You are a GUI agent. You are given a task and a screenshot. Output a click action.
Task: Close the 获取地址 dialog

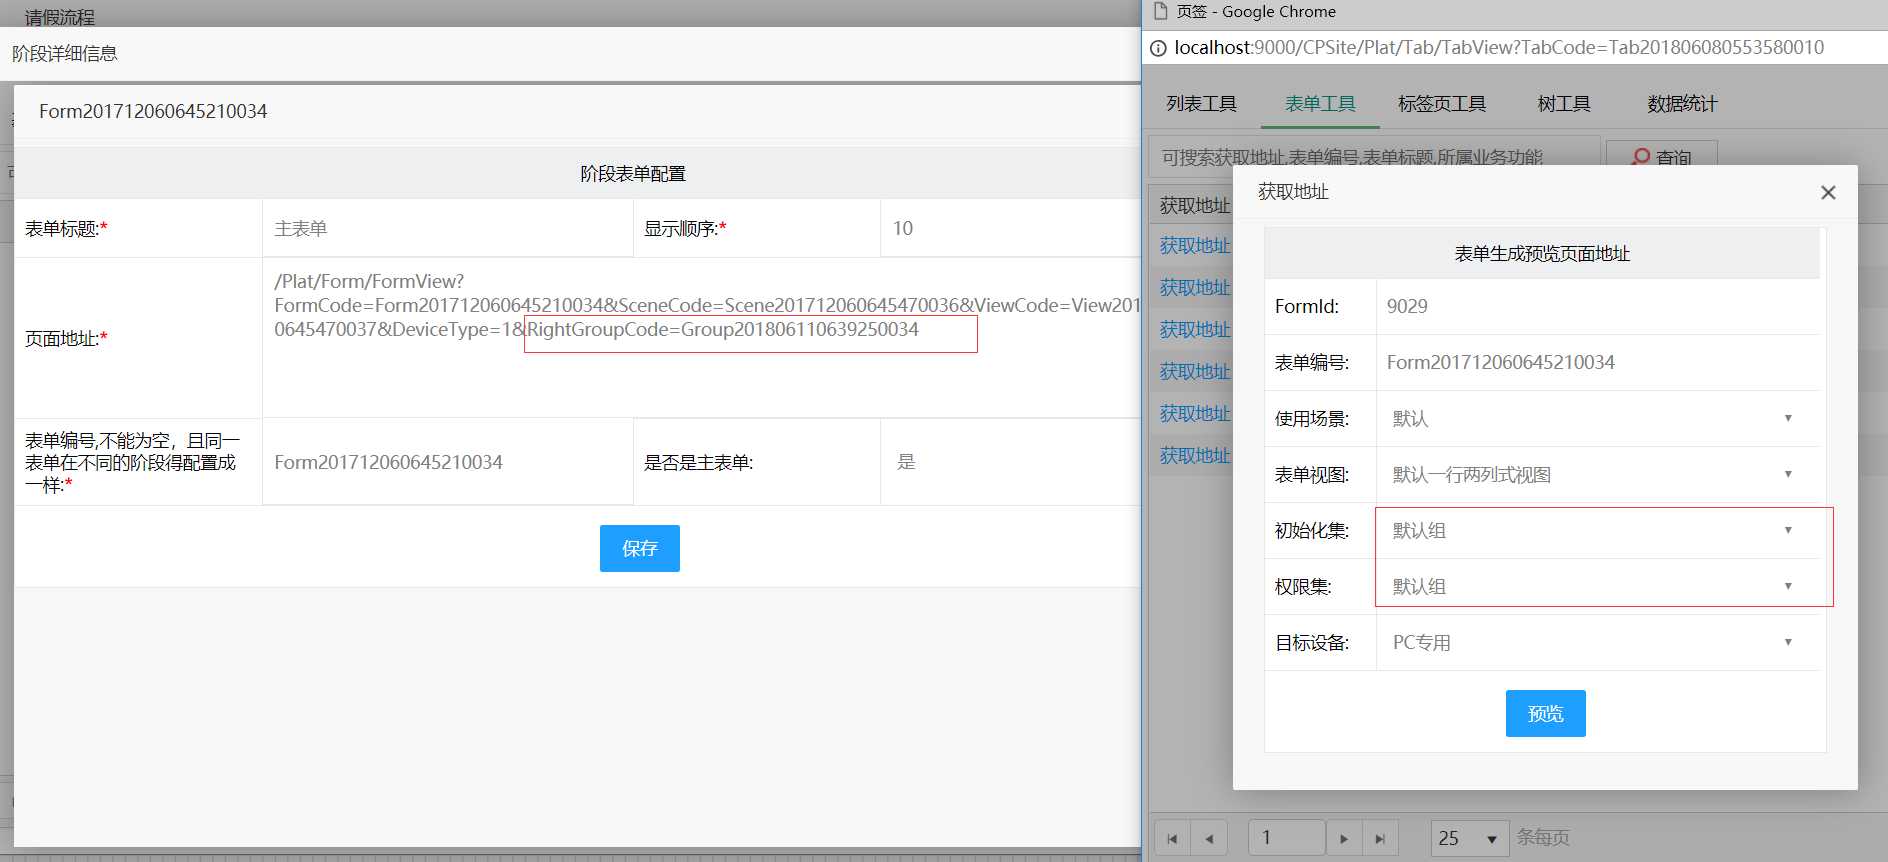click(x=1828, y=192)
